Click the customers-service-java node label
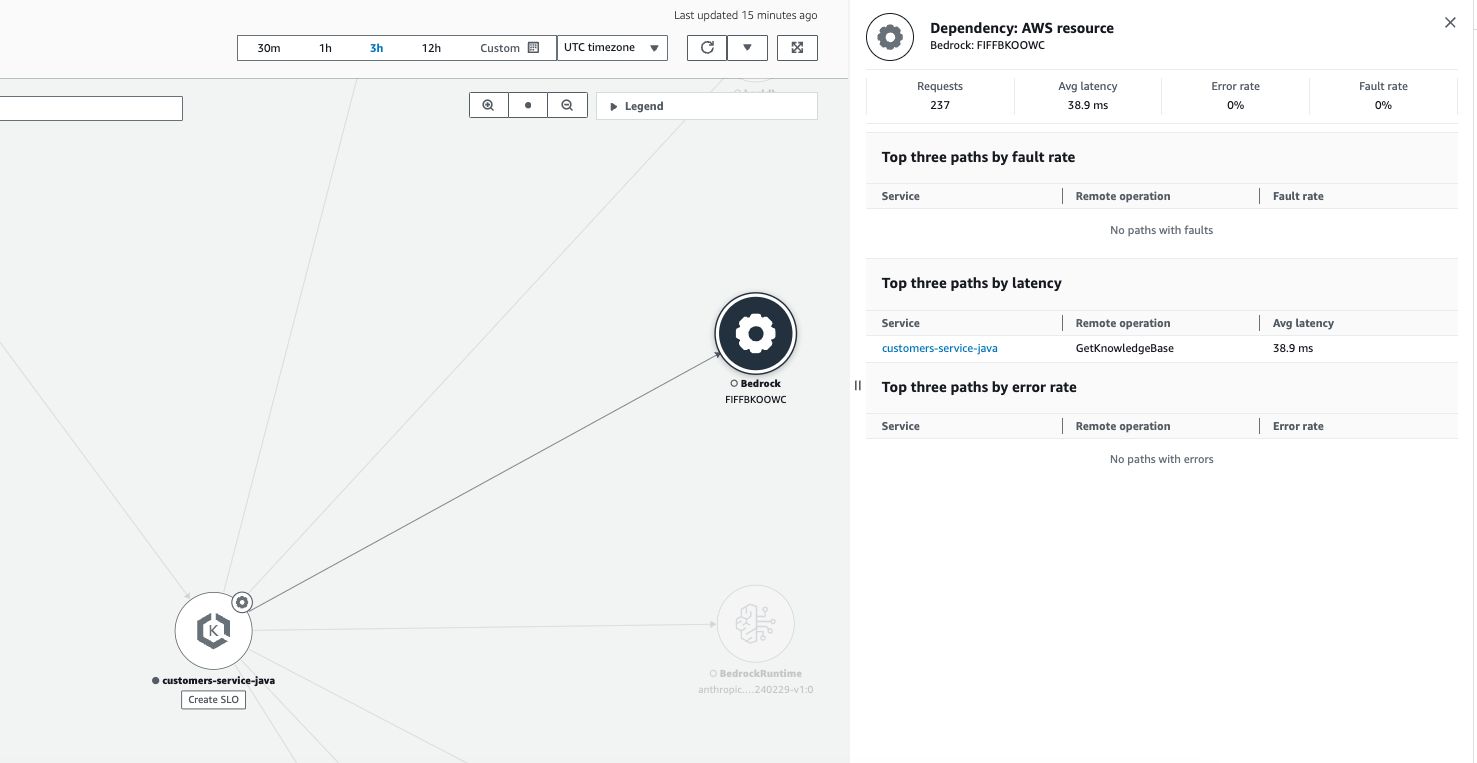 pyautogui.click(x=218, y=680)
